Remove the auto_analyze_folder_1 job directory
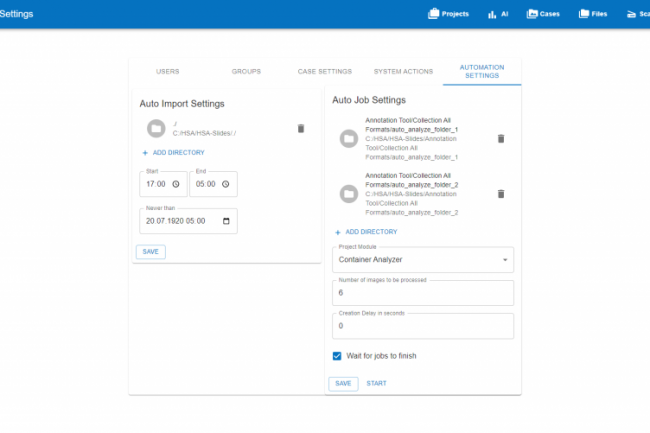Image resolution: width=650 pixels, height=433 pixels. (501, 138)
